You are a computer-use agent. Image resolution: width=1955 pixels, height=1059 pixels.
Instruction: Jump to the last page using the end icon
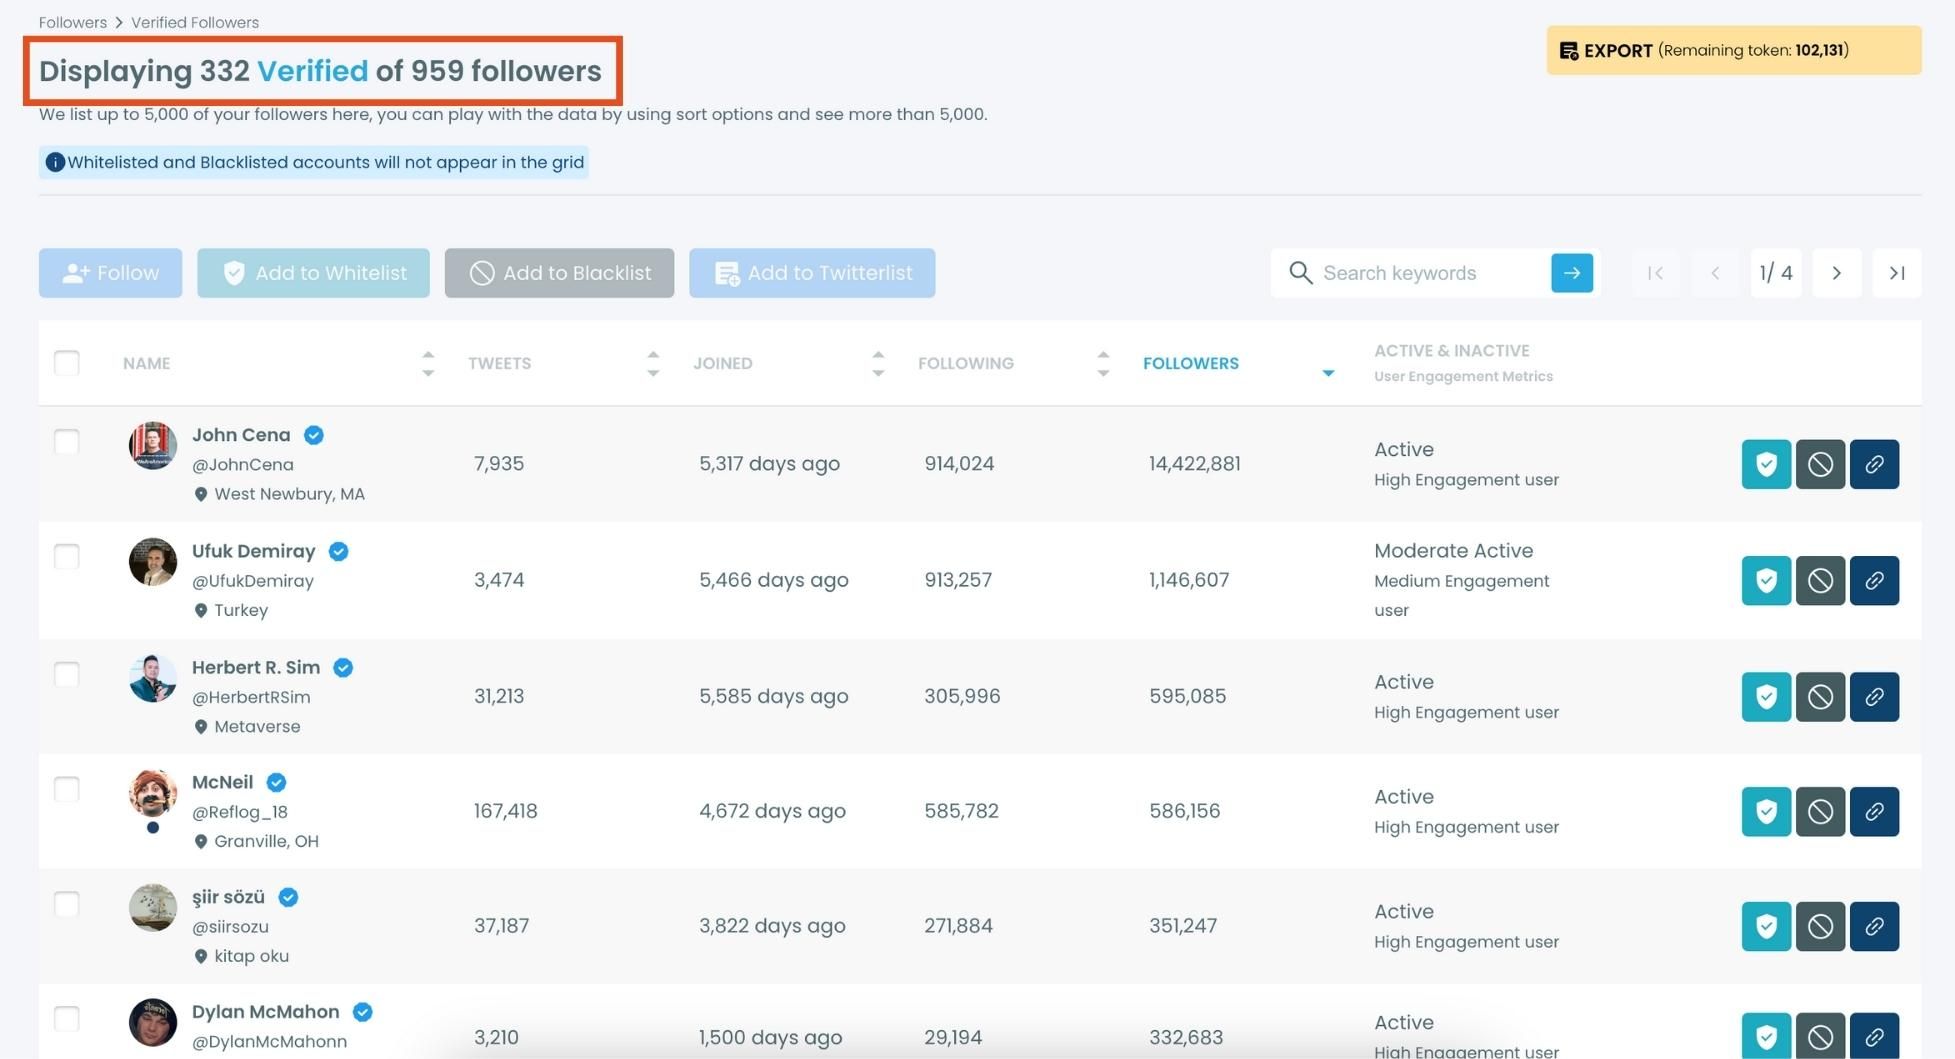click(1896, 272)
